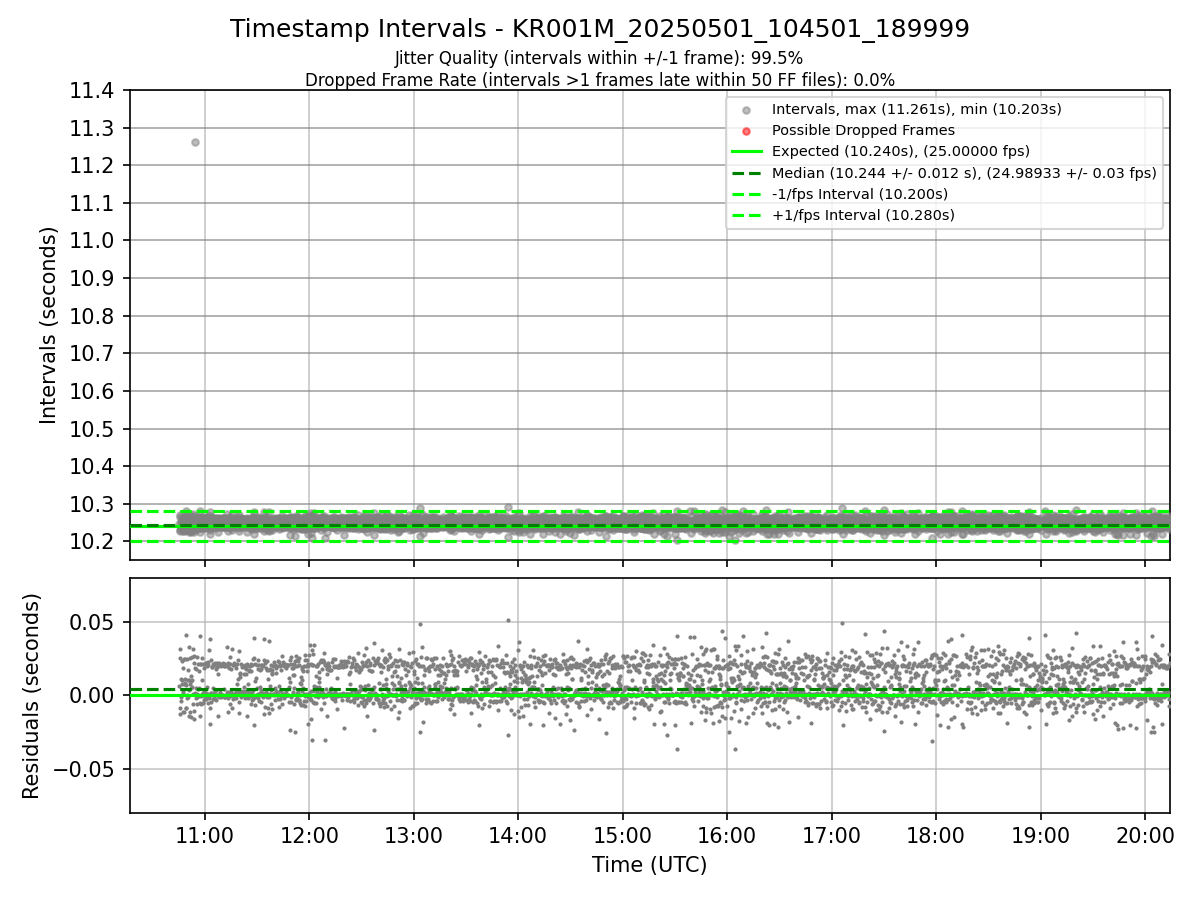Click the red marker beside 'Possible Dropped Frames' legend entry
This screenshot has width=1200, height=900.
click(x=746, y=131)
